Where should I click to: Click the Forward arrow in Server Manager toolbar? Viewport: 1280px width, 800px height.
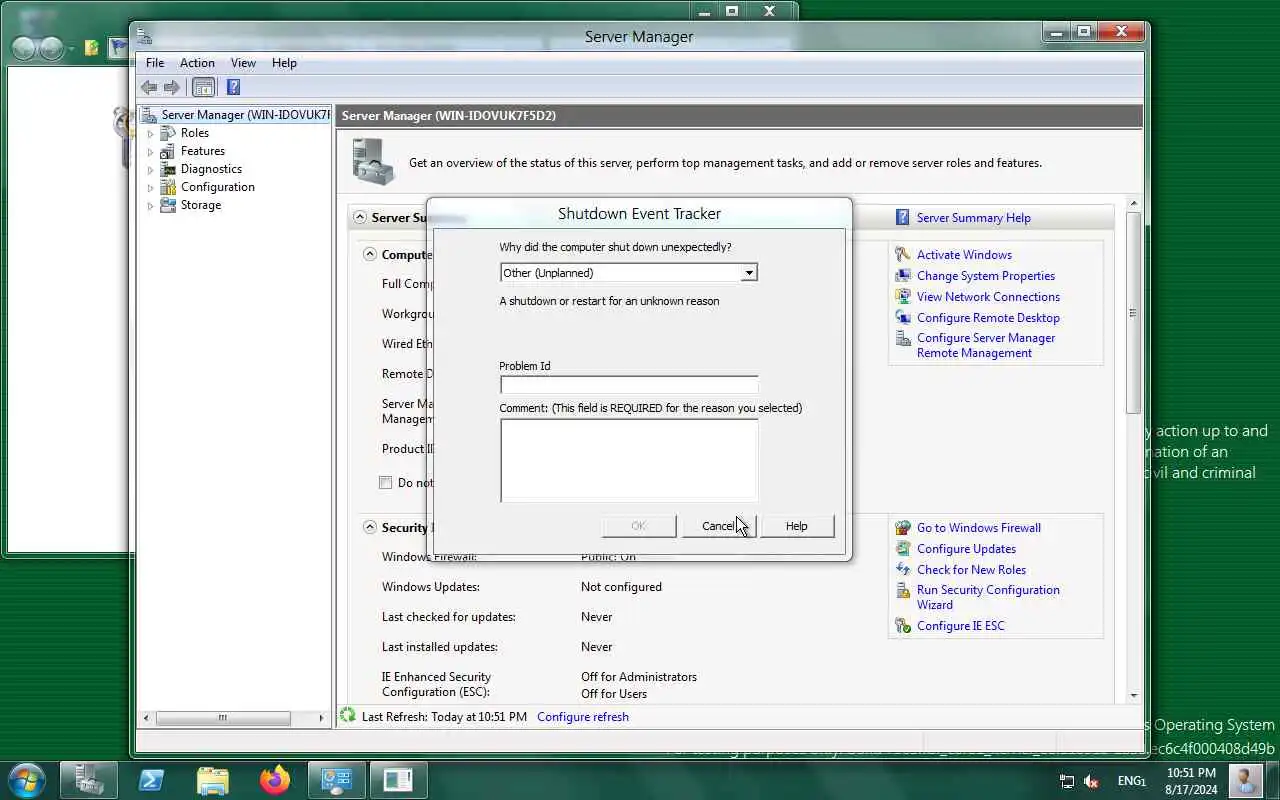coord(172,87)
